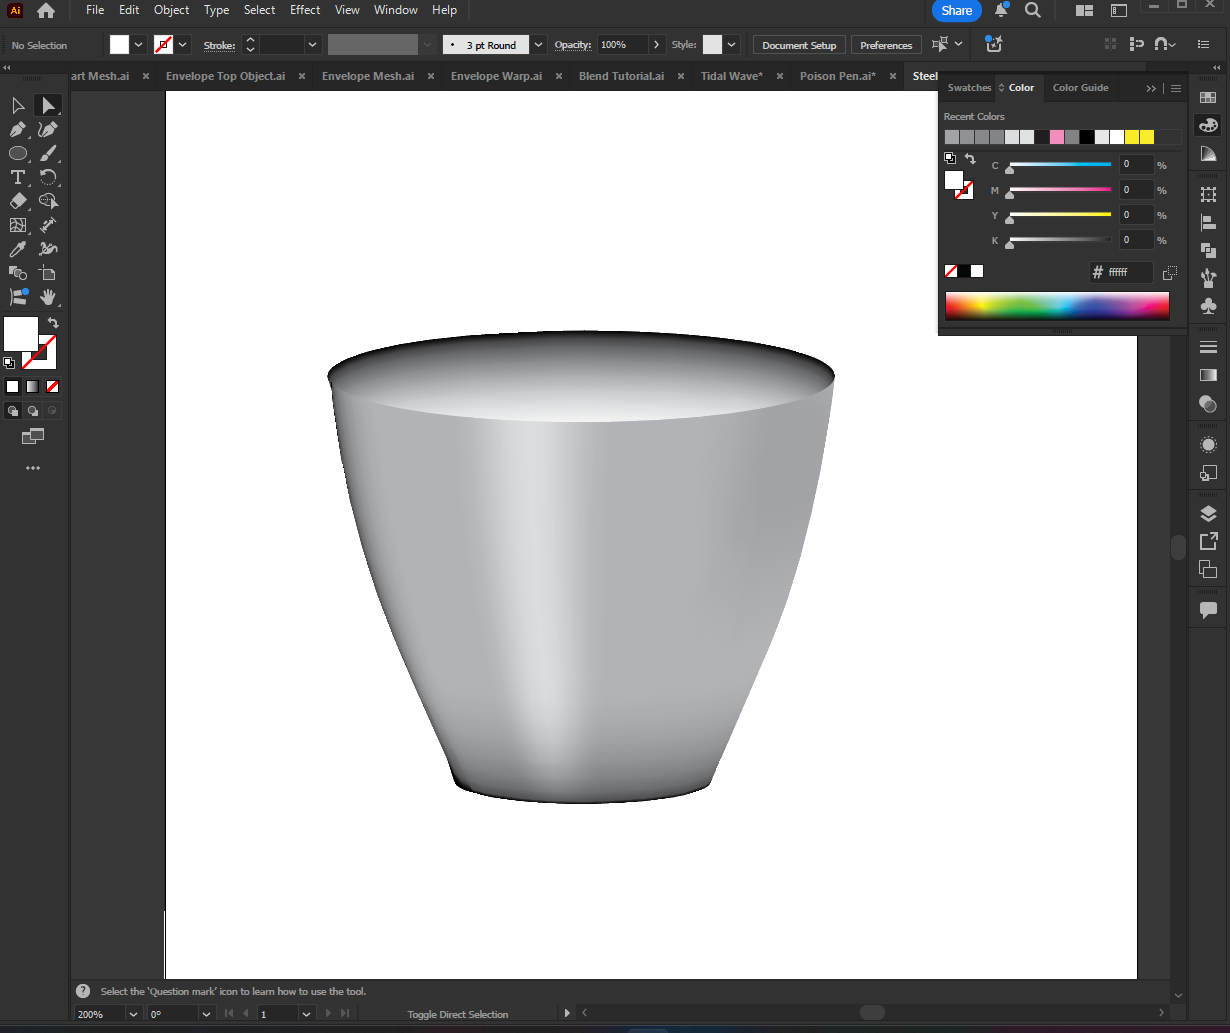Viewport: 1230px width, 1033px height.
Task: Click the Comments panel icon
Action: [x=1208, y=610]
